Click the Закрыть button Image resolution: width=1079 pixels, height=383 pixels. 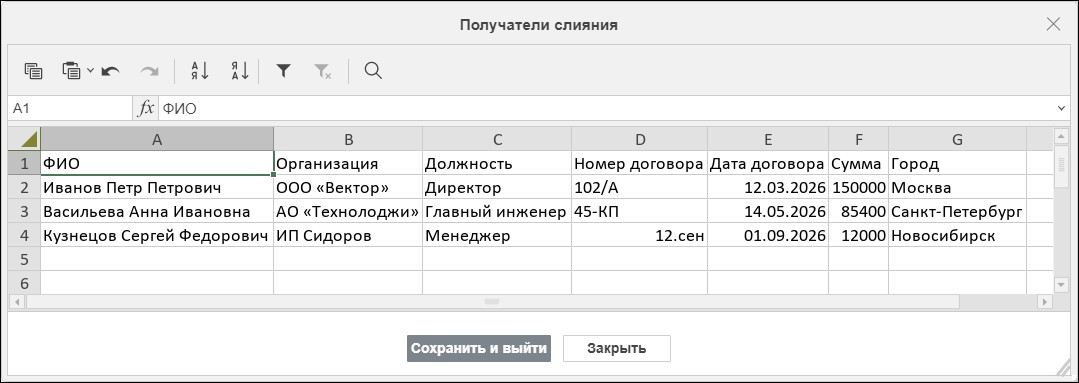[617, 348]
